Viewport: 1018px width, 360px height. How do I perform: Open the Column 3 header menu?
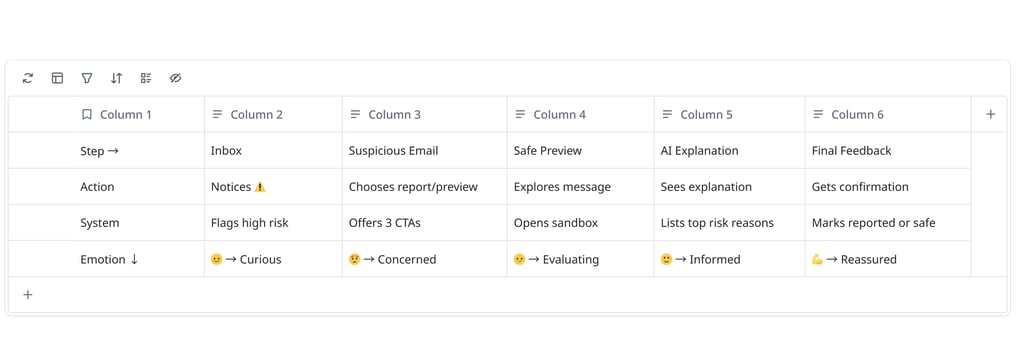(425, 114)
